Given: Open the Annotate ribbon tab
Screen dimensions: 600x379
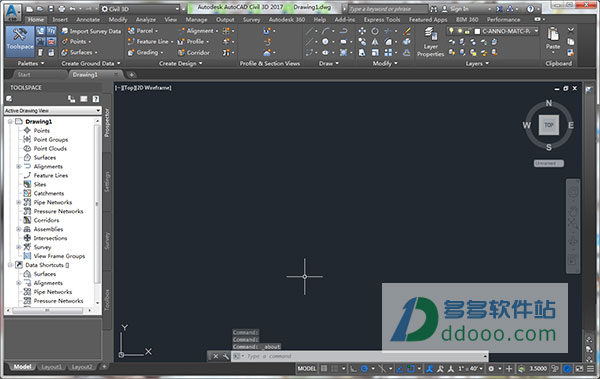Looking at the screenshot, I should pos(88,20).
